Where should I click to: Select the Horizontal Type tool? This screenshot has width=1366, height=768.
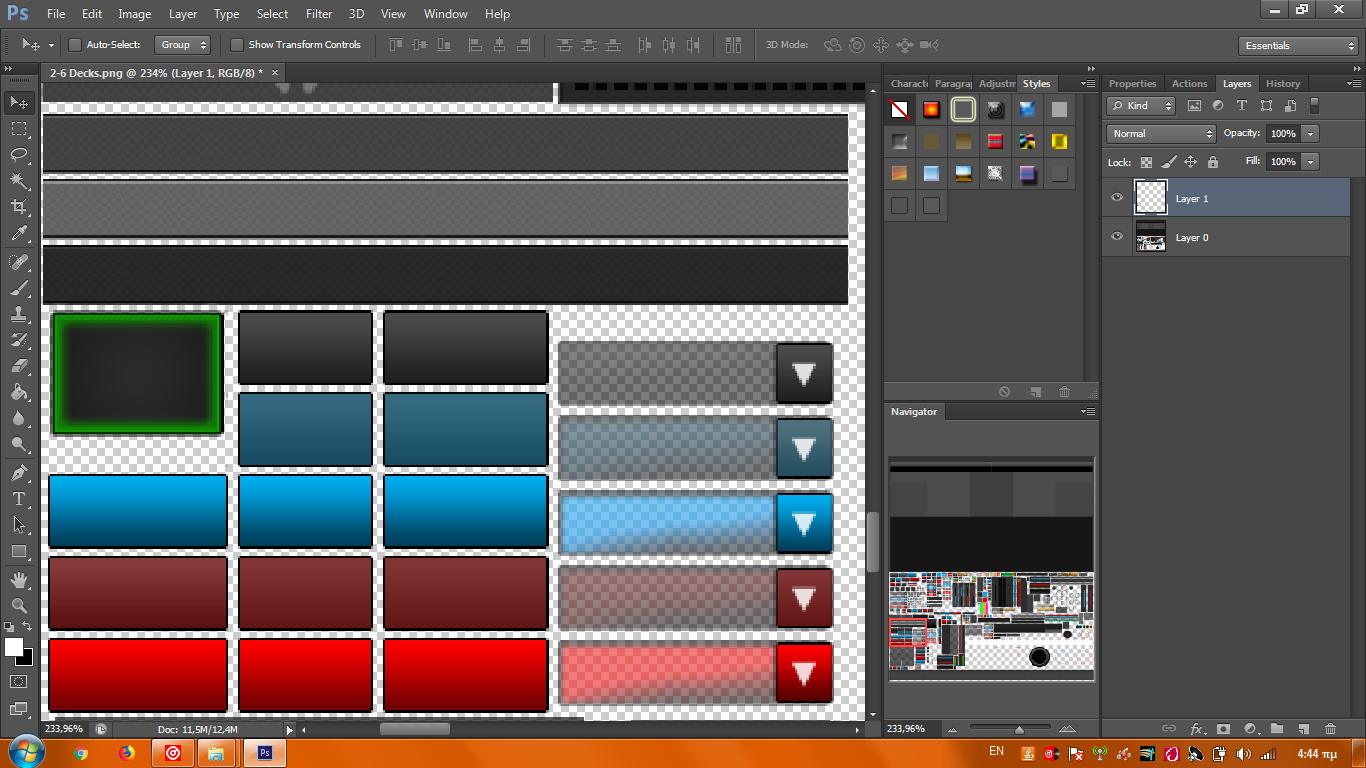[x=19, y=499]
